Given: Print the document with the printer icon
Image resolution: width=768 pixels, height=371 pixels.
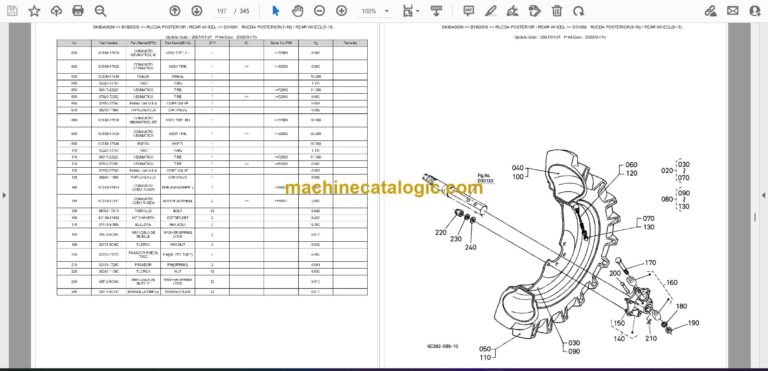Looking at the screenshot, I should point(78,11).
